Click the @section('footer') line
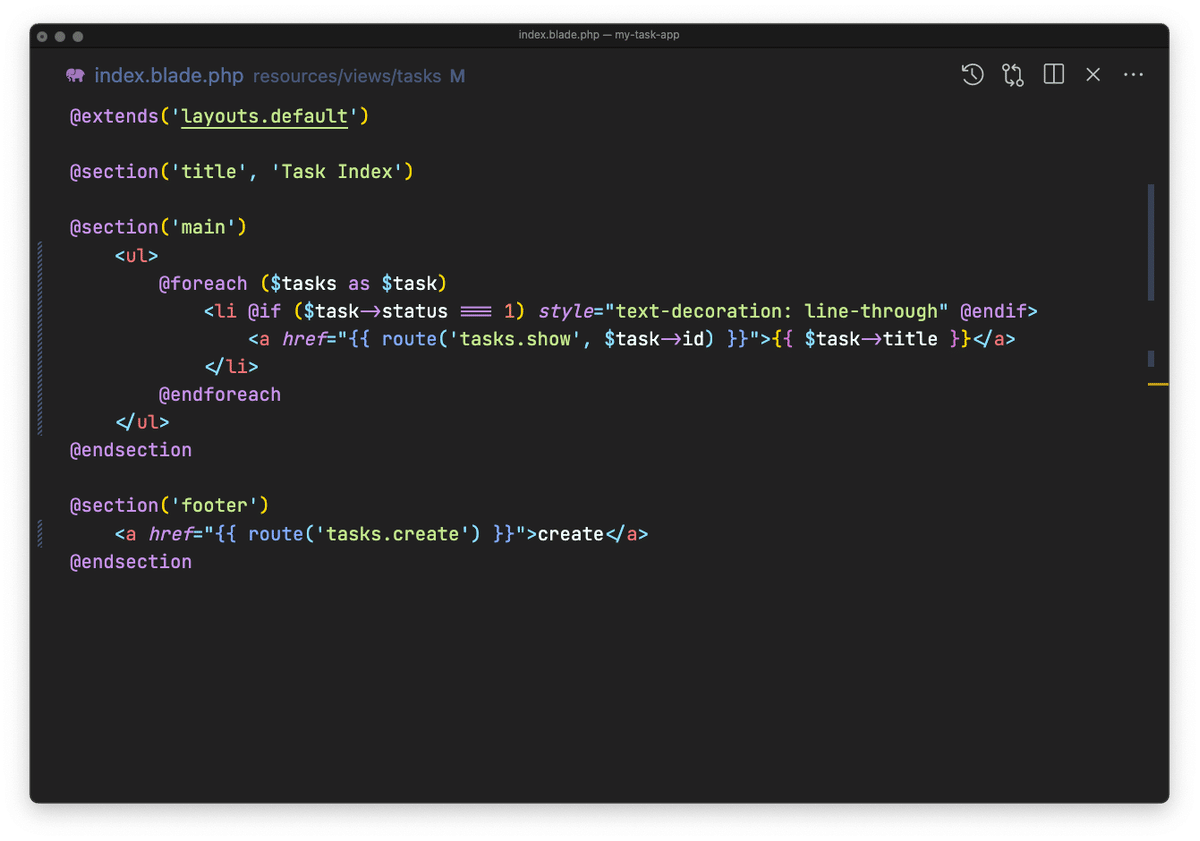1200x841 pixels. click(x=169, y=506)
